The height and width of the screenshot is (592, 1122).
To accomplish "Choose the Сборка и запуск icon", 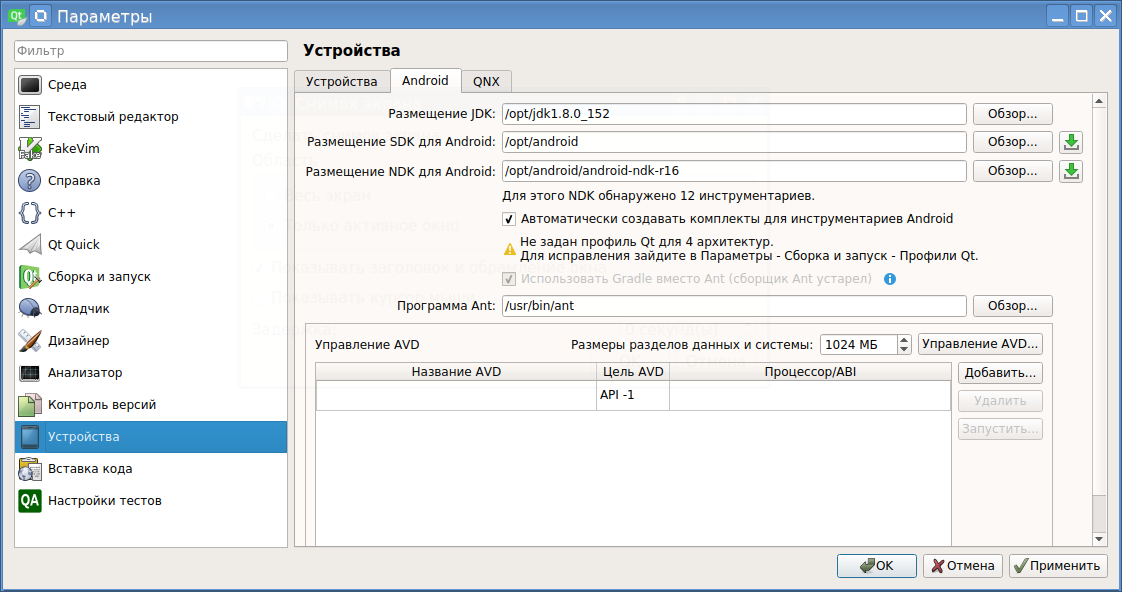I will point(30,277).
